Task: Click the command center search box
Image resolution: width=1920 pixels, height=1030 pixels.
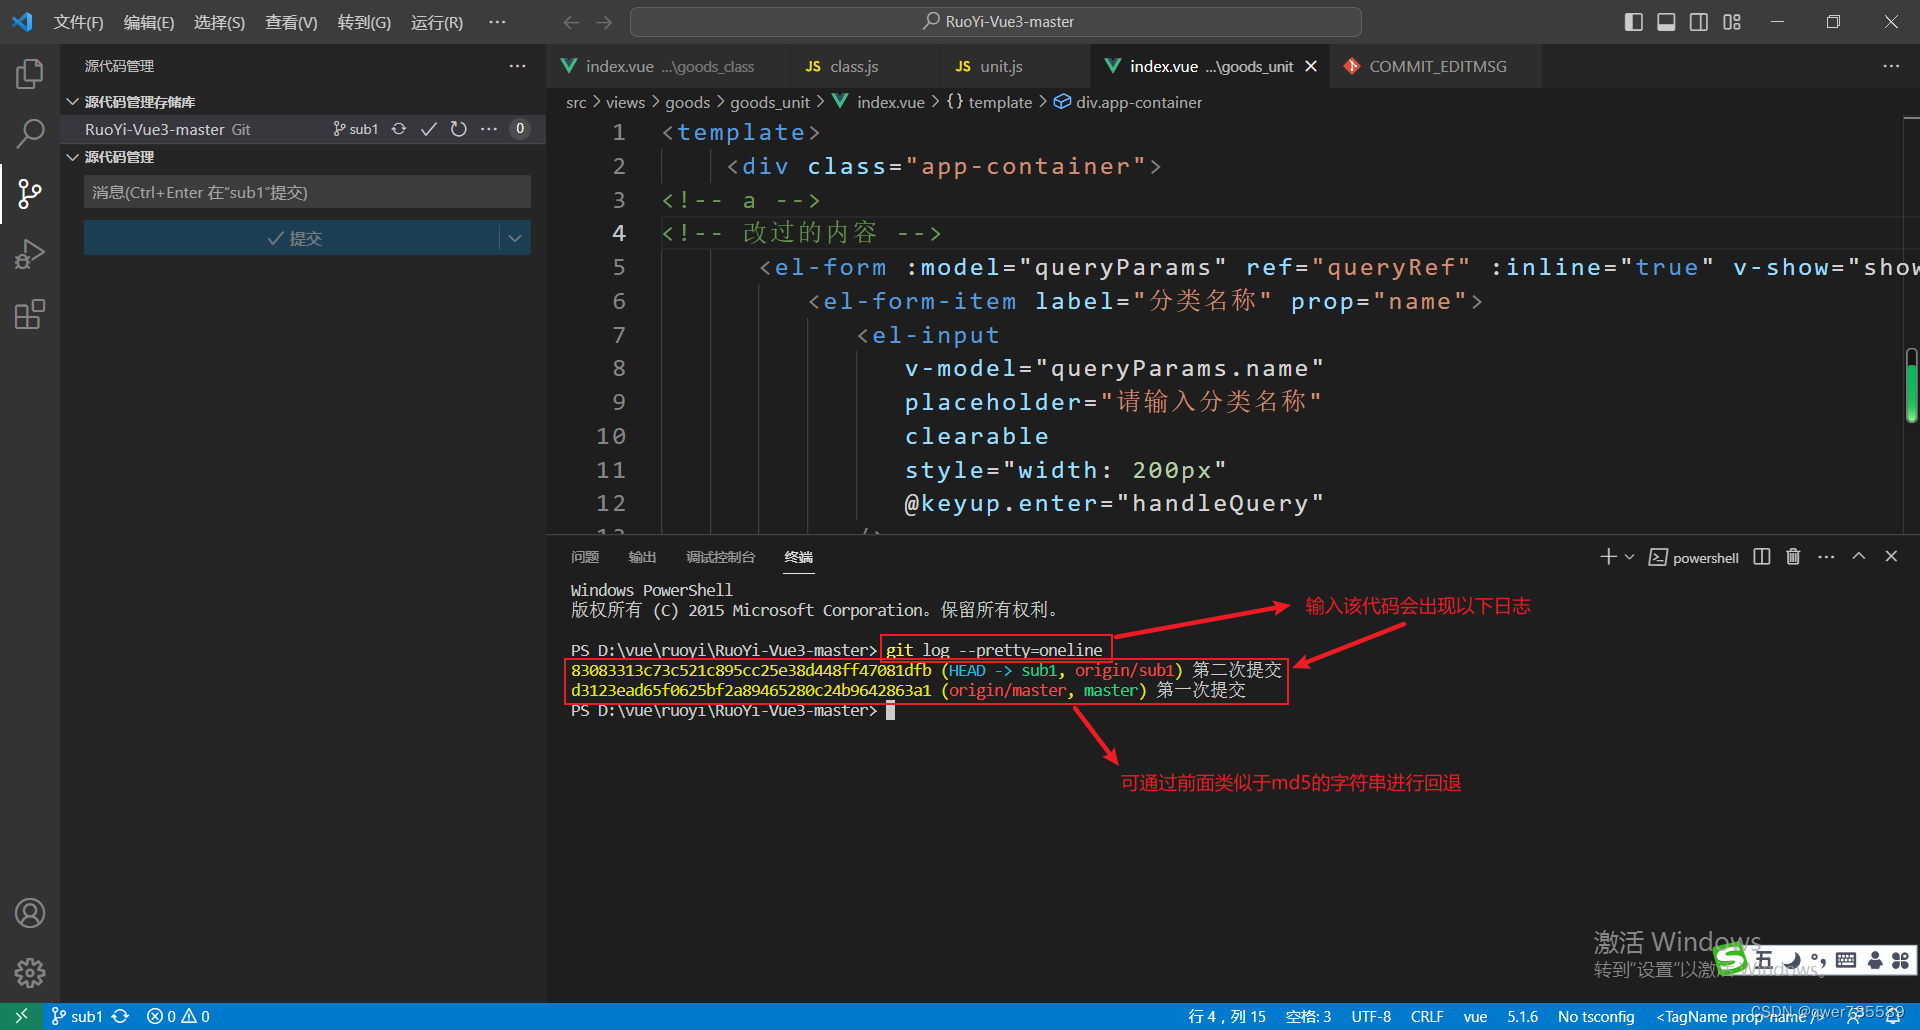Action: pyautogui.click(x=996, y=22)
